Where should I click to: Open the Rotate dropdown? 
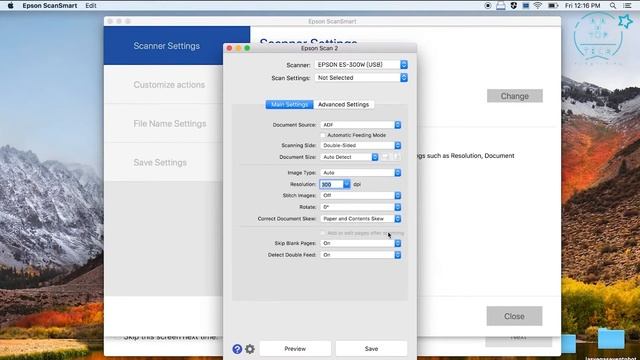(361, 207)
